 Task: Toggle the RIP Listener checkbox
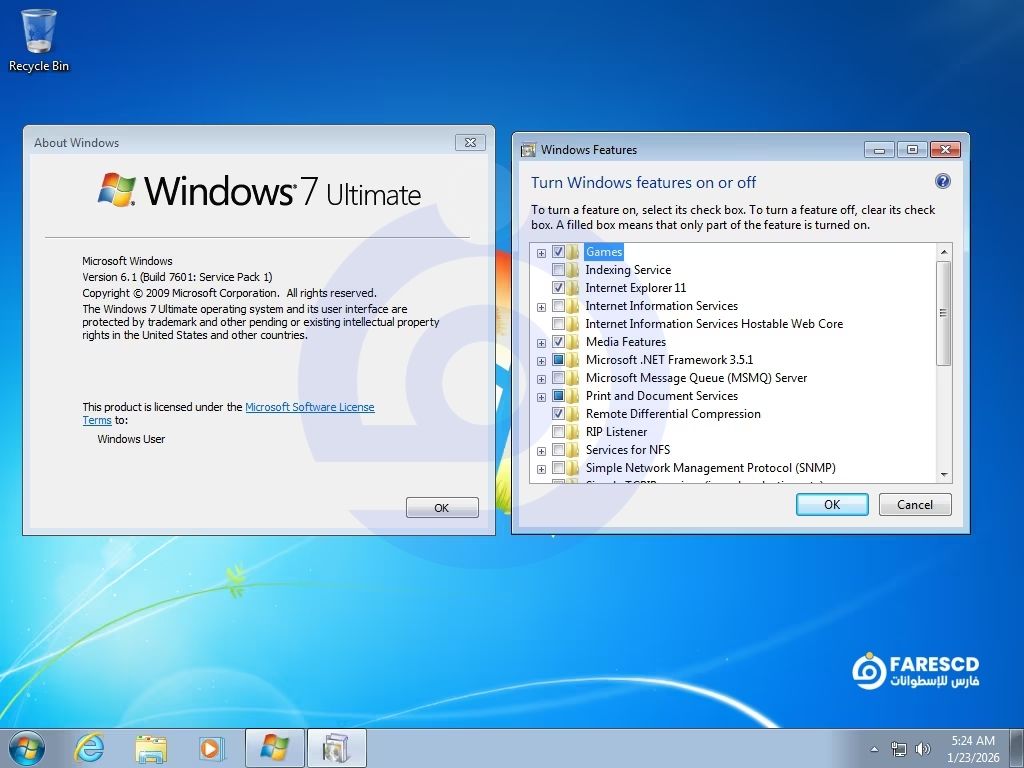[x=558, y=432]
